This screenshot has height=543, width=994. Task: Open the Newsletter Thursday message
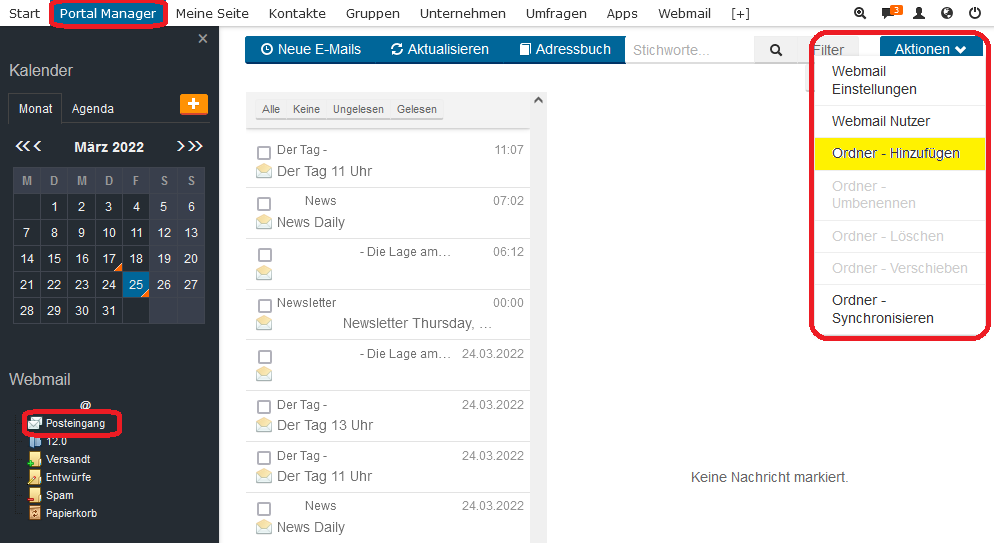[388, 314]
